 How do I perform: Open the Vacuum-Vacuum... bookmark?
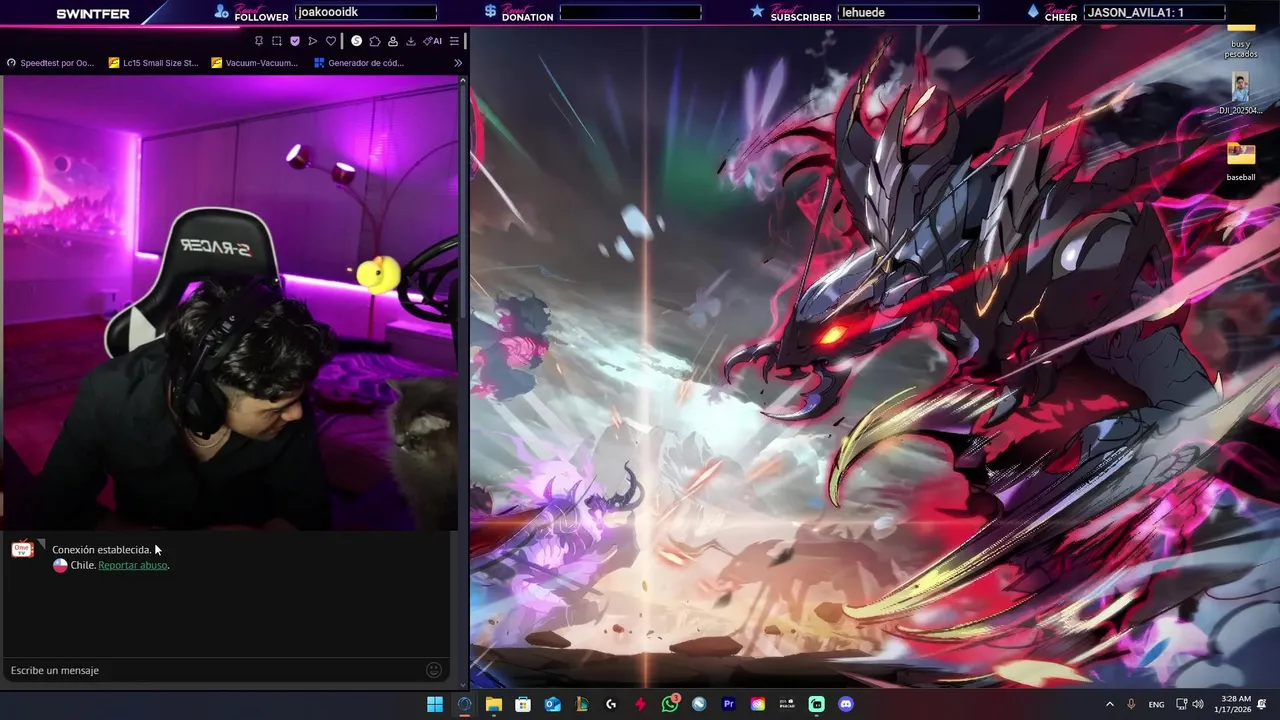255,63
